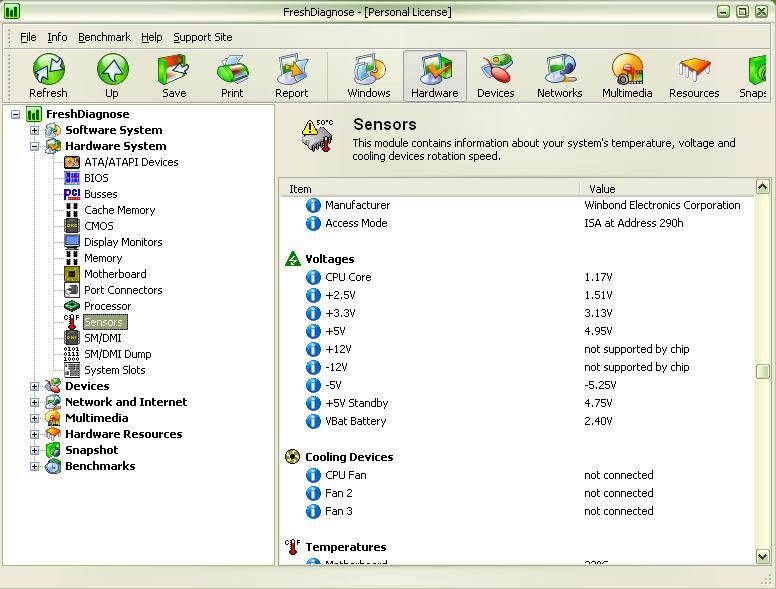Click the scrollbar up arrow
The image size is (776, 589).
click(x=763, y=187)
